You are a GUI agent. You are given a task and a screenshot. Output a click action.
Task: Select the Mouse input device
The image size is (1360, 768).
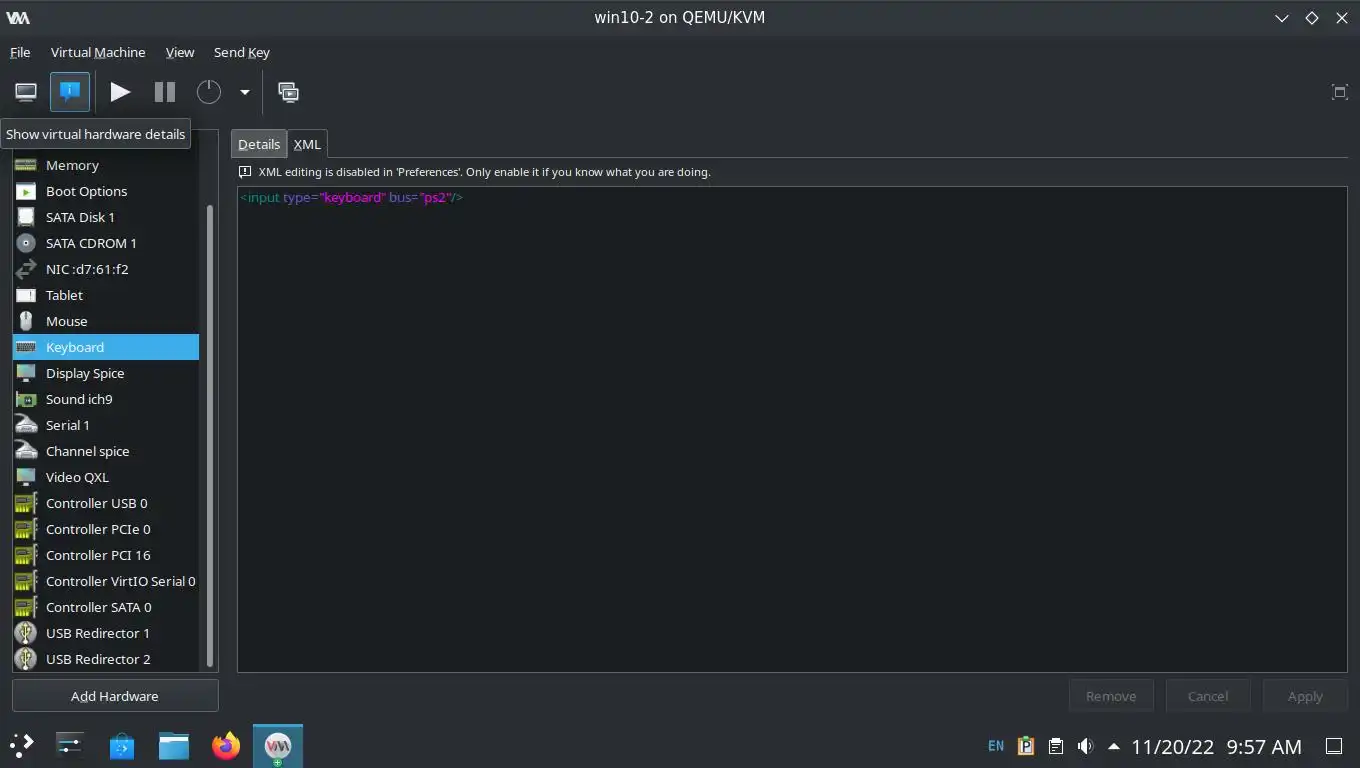click(106, 321)
